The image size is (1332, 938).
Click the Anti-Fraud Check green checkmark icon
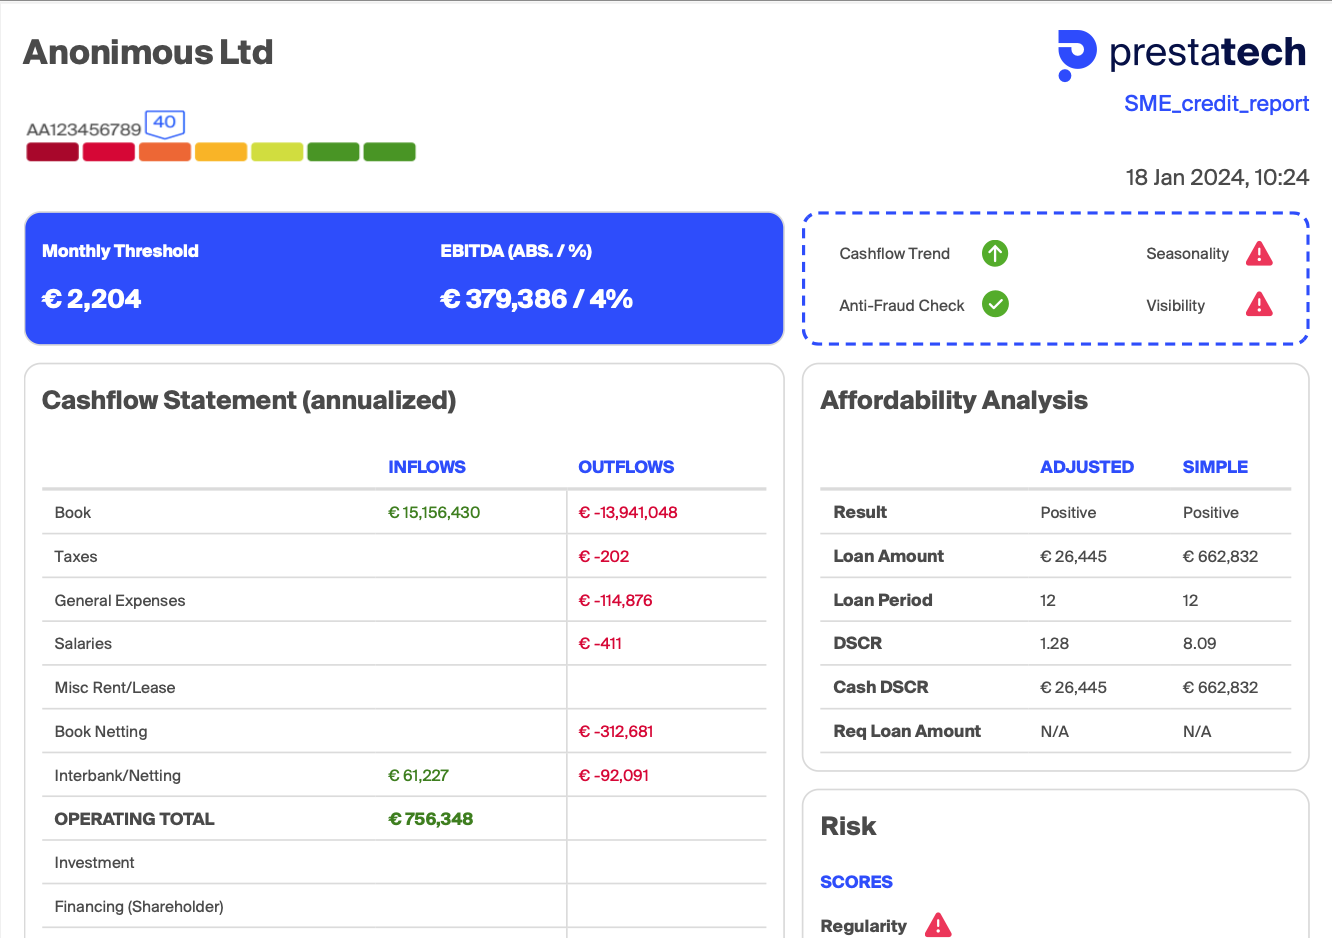pos(995,304)
